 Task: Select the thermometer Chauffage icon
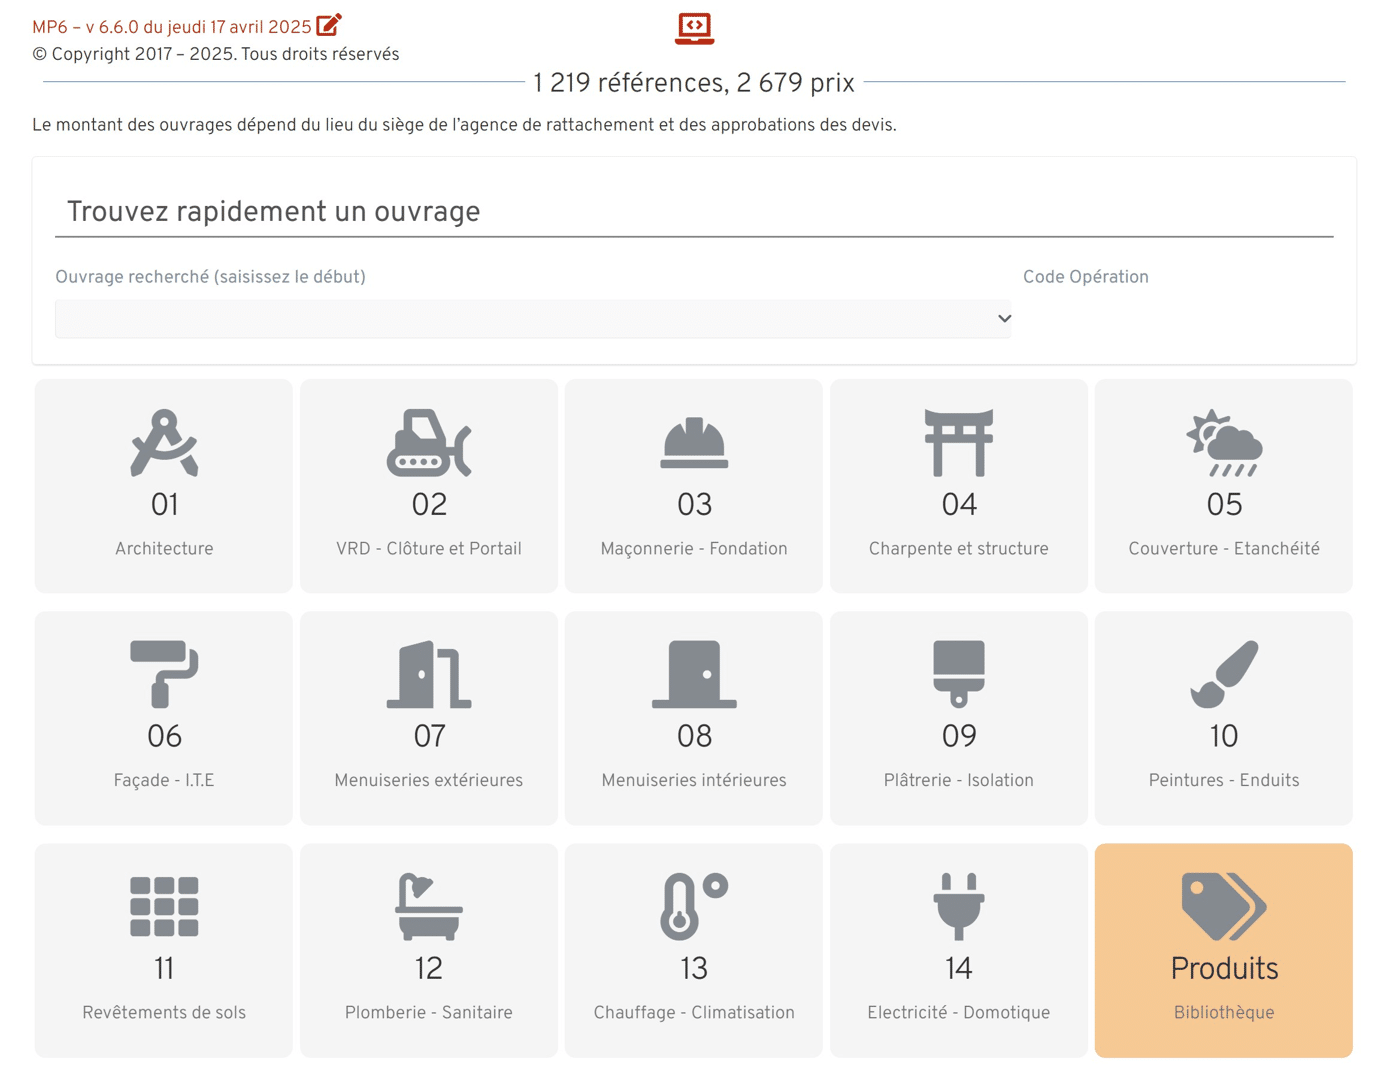click(x=694, y=906)
